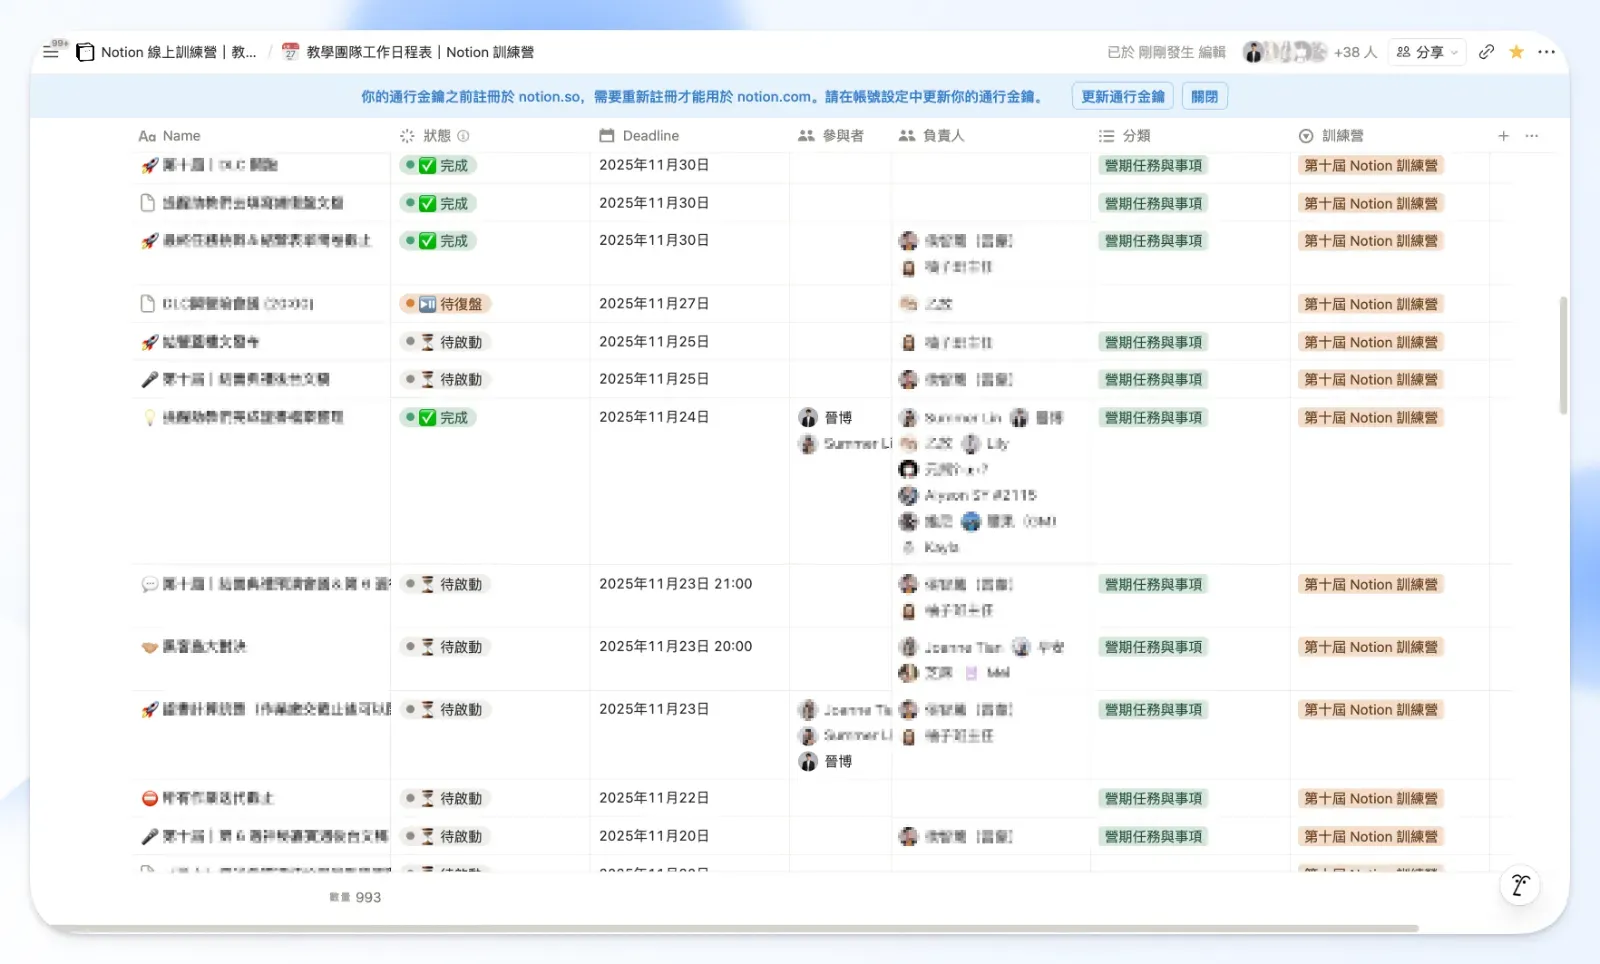Click the collaborator avatars group

click(x=1285, y=52)
